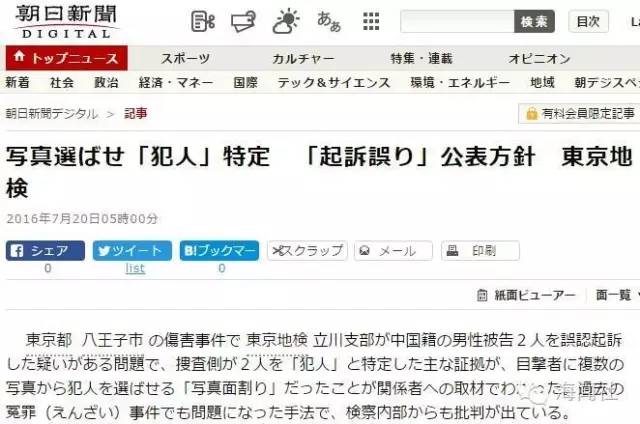Save article with スクラップ button
The width and height of the screenshot is (640, 424).
point(307,251)
